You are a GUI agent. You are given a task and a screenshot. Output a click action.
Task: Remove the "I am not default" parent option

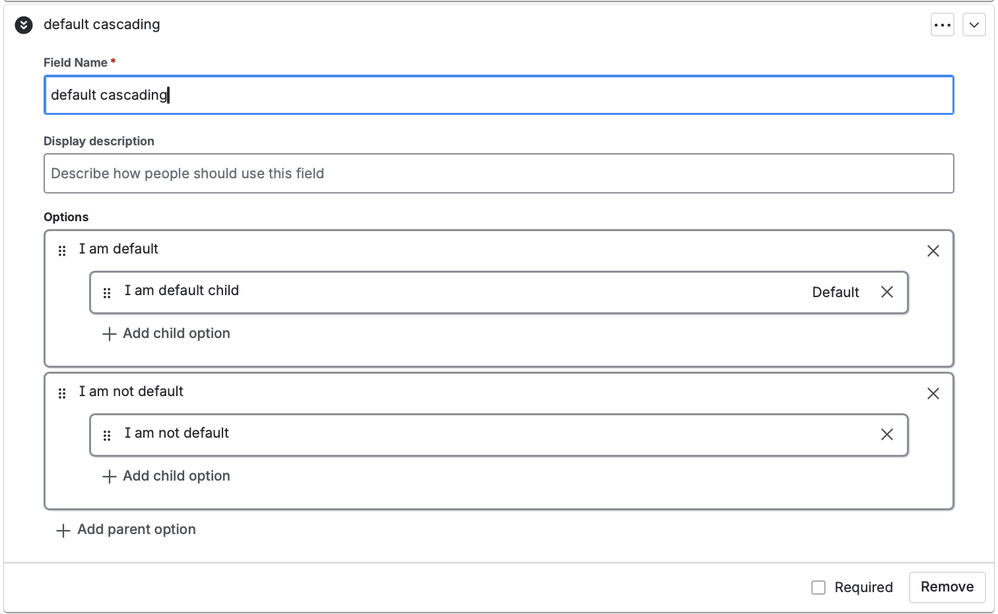click(x=933, y=394)
